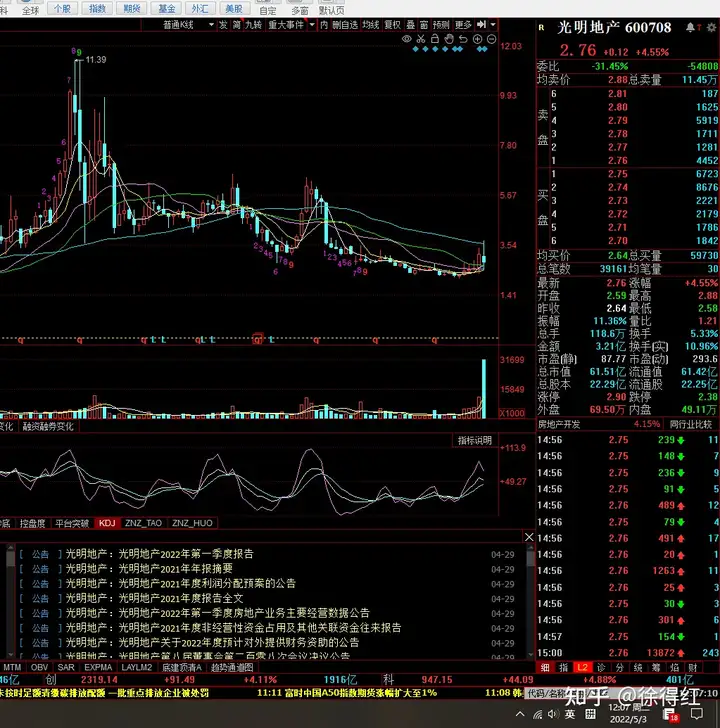Select the EXPMA indicator tab

coord(98,668)
